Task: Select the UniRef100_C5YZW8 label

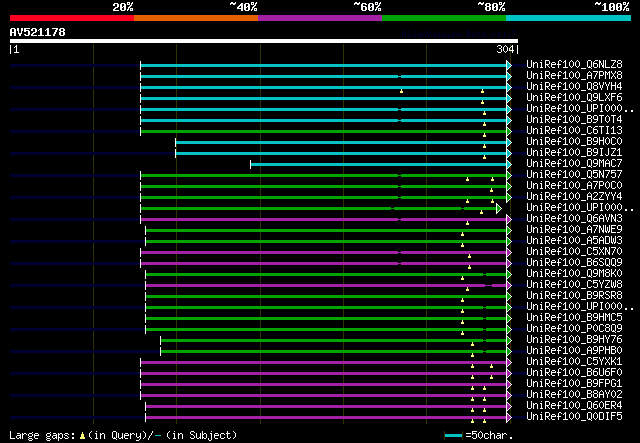Action: click(574, 285)
